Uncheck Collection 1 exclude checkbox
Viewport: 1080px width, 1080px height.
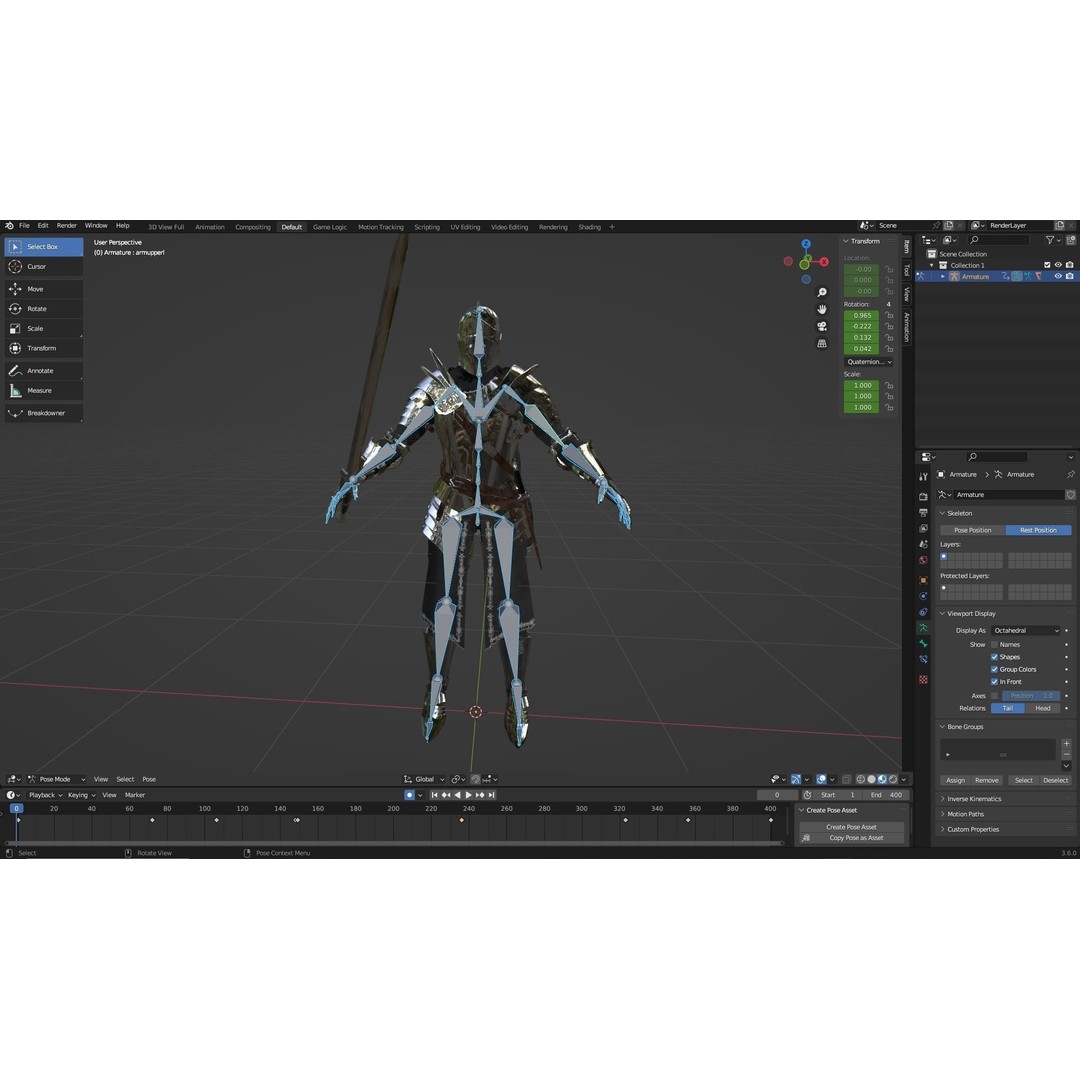(x=1048, y=265)
